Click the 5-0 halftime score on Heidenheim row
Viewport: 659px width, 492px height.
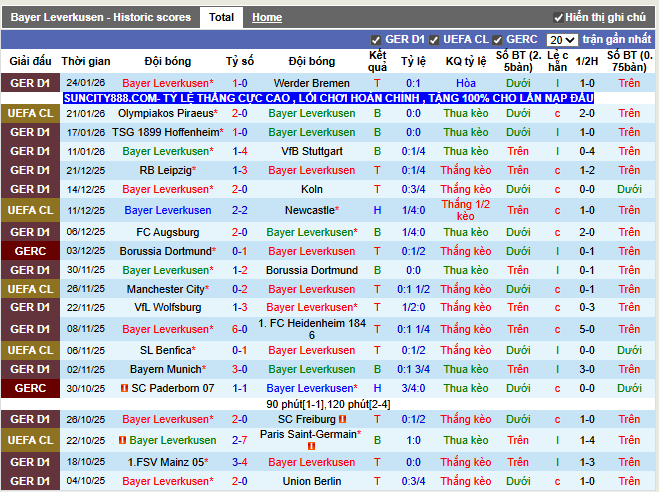click(587, 329)
